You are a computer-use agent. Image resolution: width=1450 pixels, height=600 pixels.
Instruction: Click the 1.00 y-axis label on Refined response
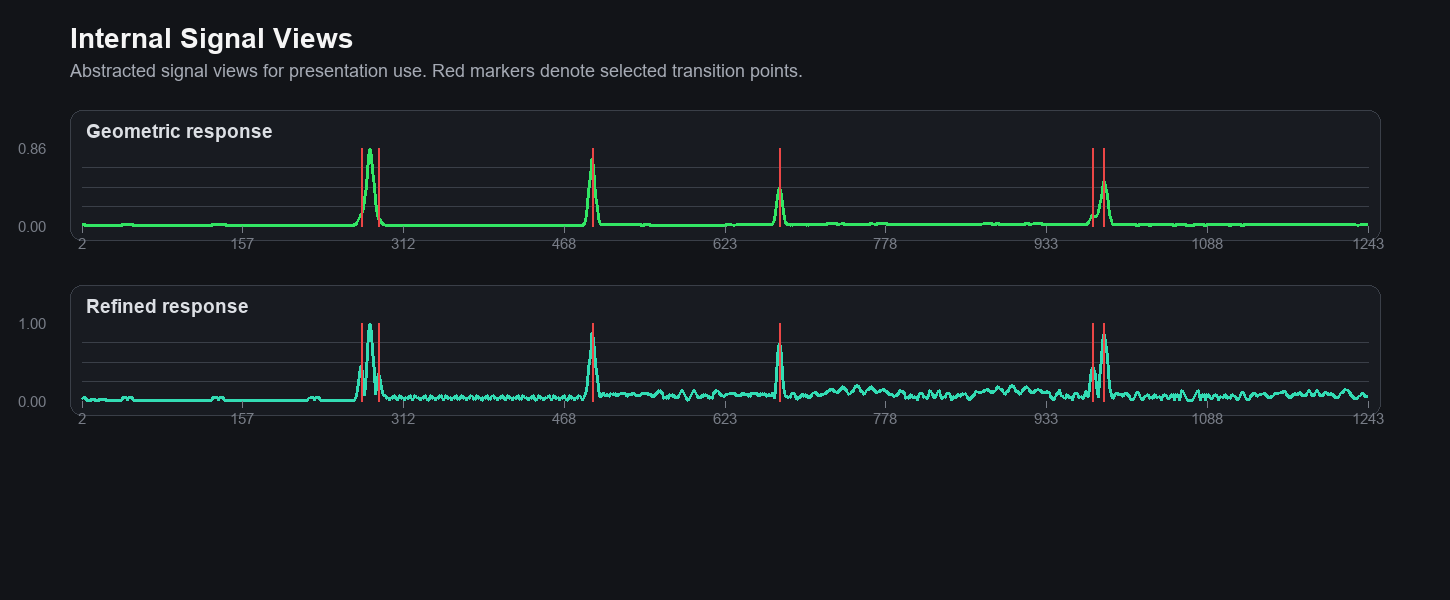tap(30, 323)
